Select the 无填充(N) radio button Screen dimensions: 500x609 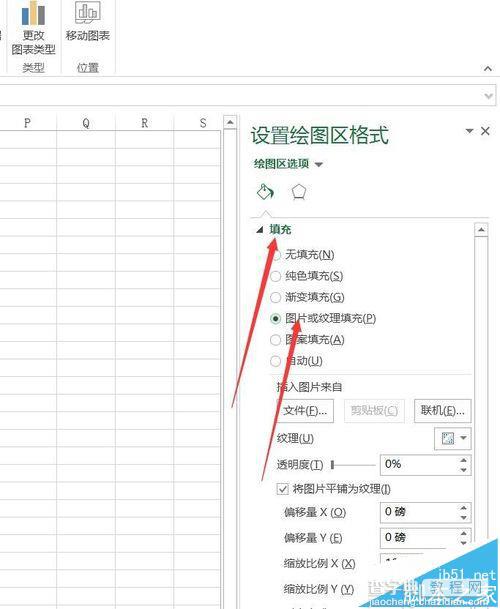275,255
